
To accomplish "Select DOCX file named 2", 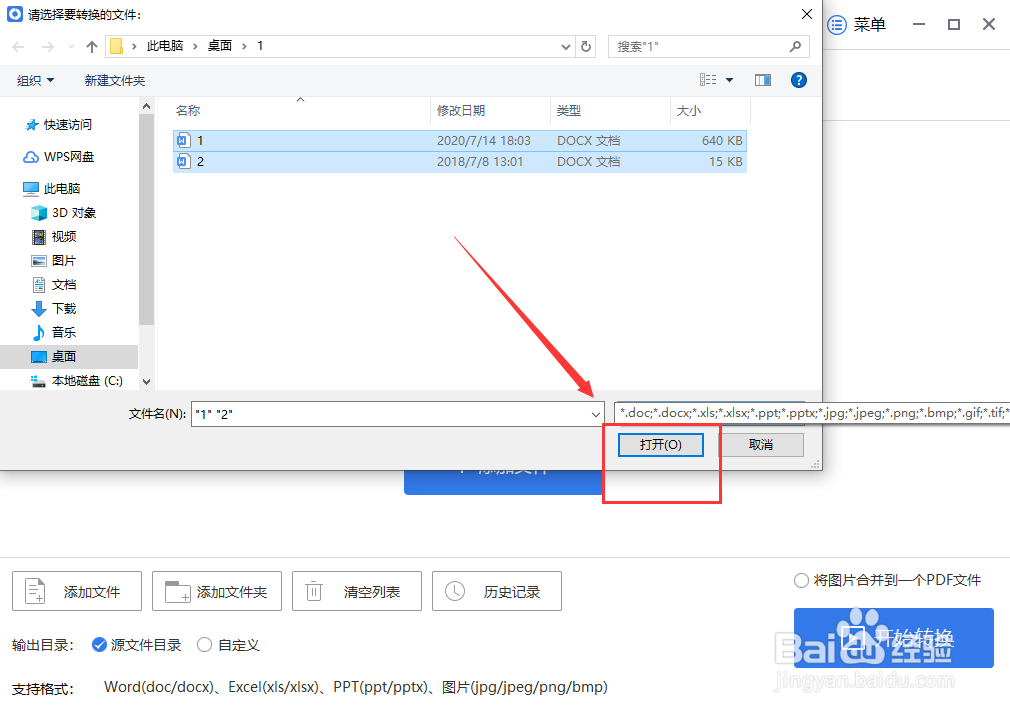I will [460, 162].
